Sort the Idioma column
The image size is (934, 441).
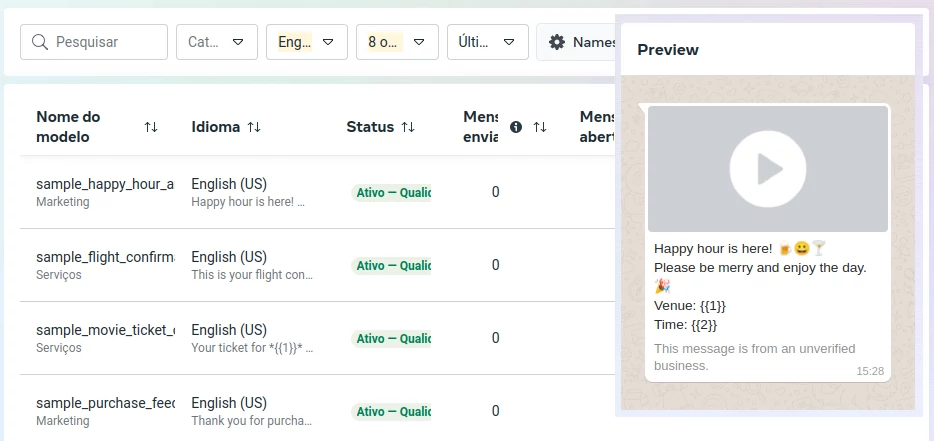(254, 127)
